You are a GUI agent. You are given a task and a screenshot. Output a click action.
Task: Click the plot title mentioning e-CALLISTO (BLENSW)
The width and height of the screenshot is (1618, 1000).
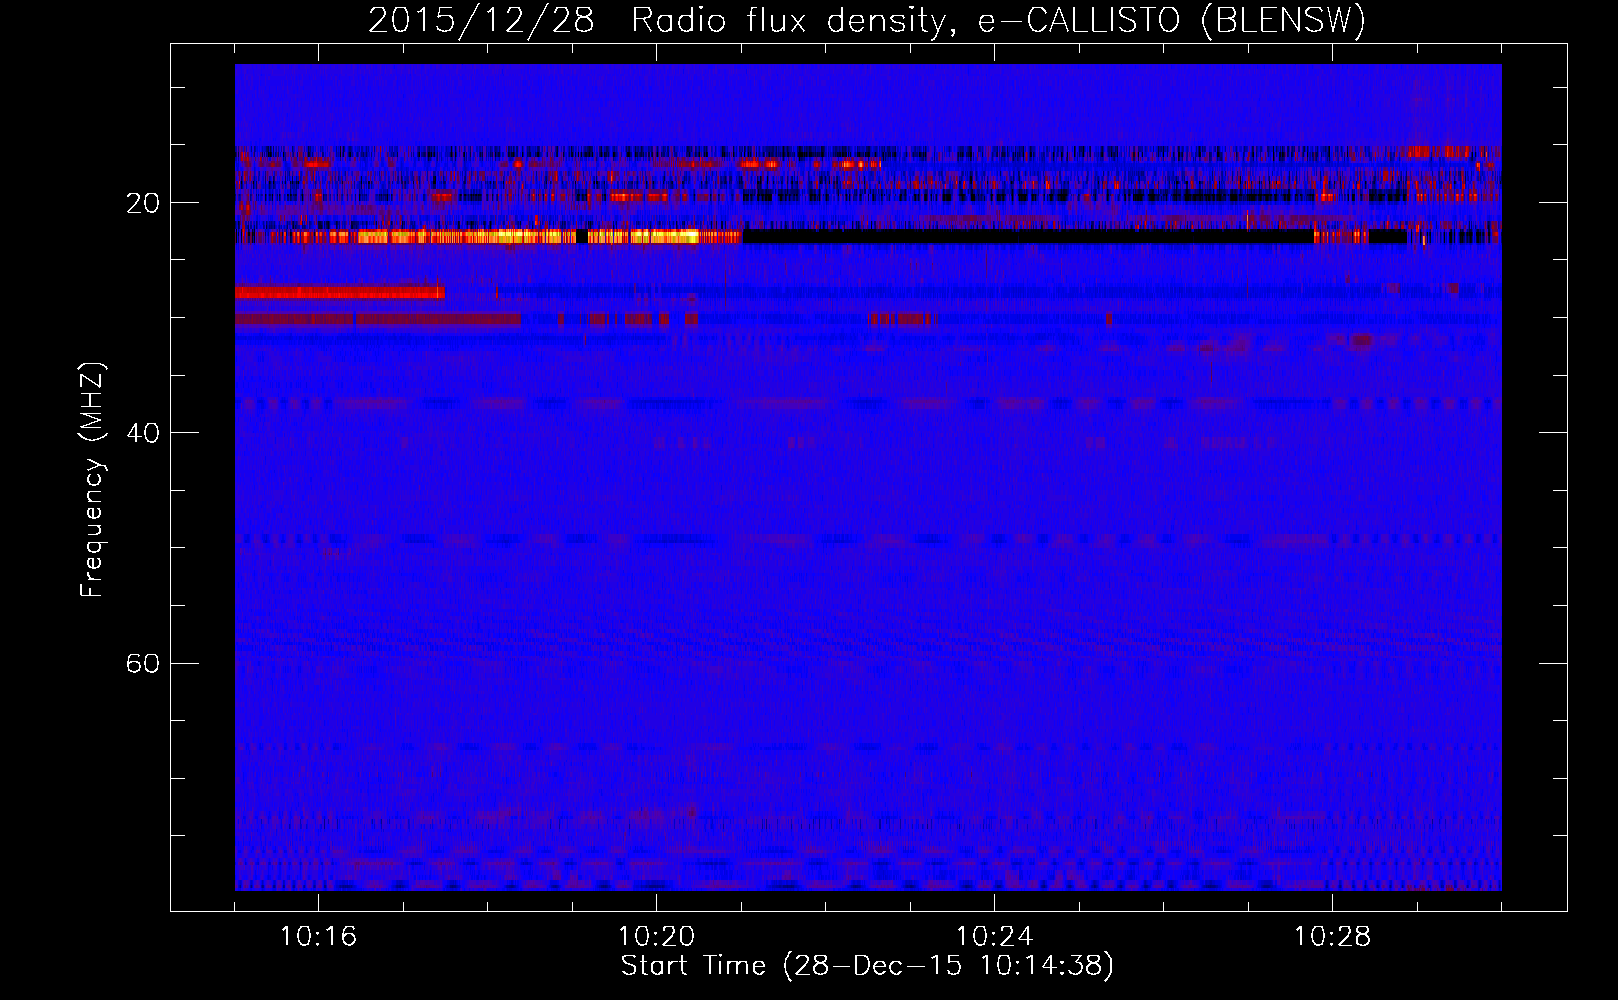pos(867,20)
